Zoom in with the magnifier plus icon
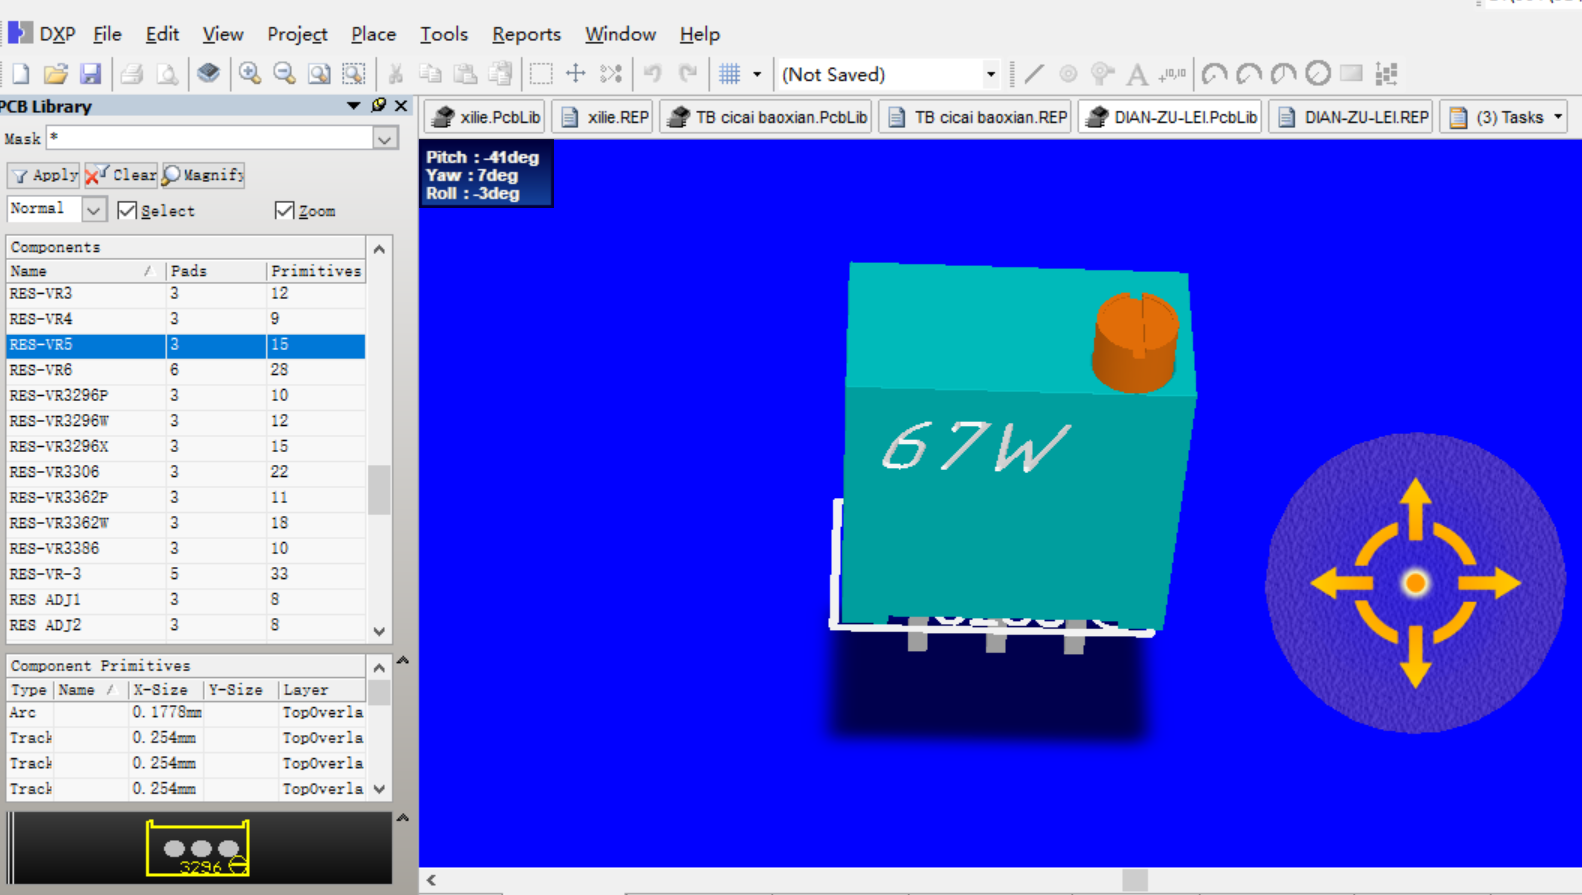The image size is (1582, 895). tap(250, 74)
